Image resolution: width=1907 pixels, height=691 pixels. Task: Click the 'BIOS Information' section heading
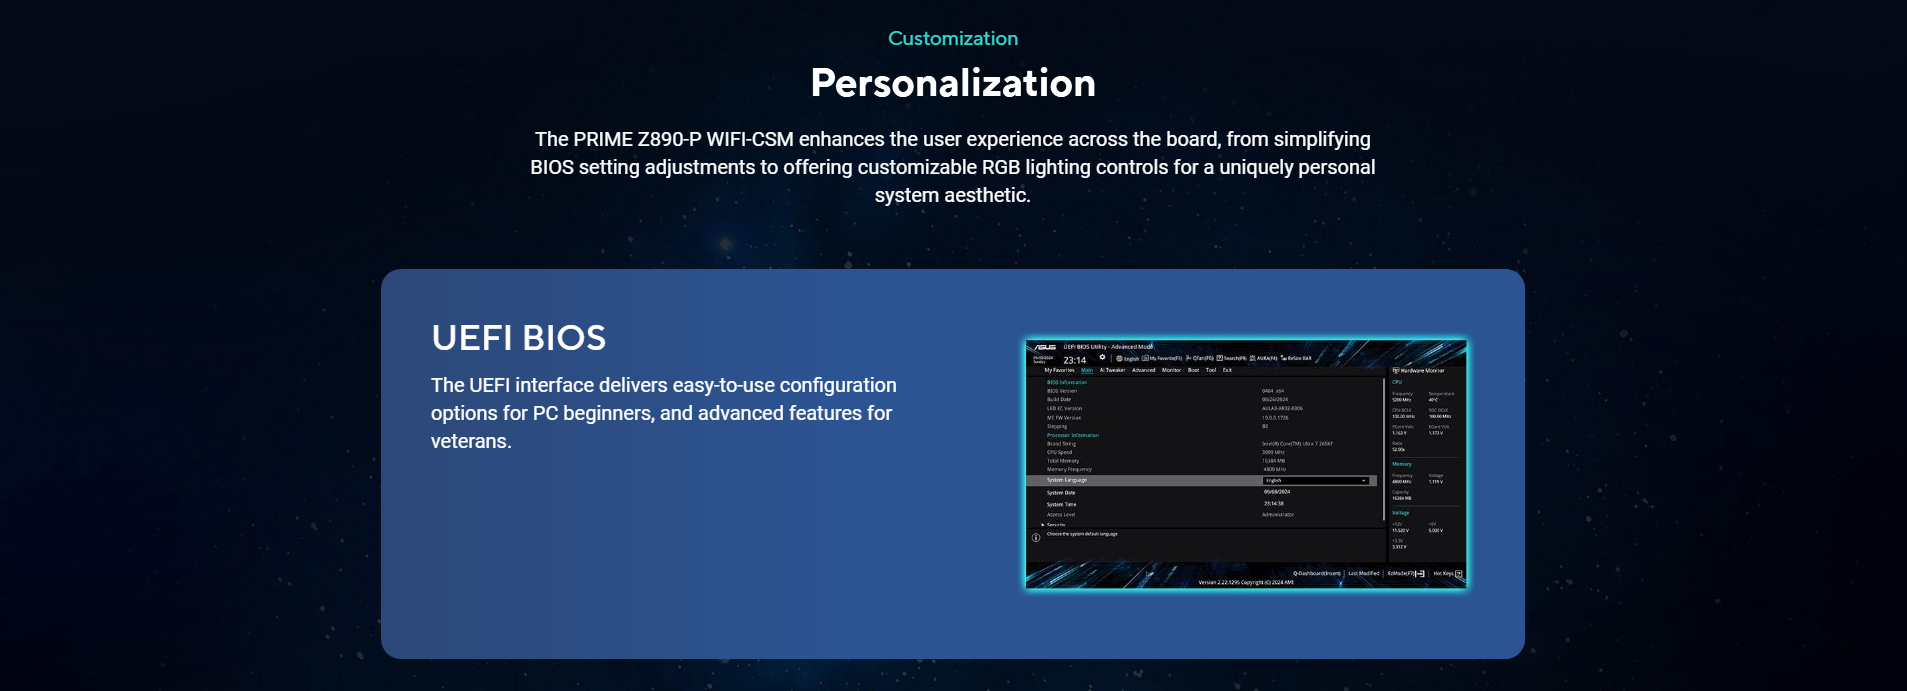click(1067, 382)
